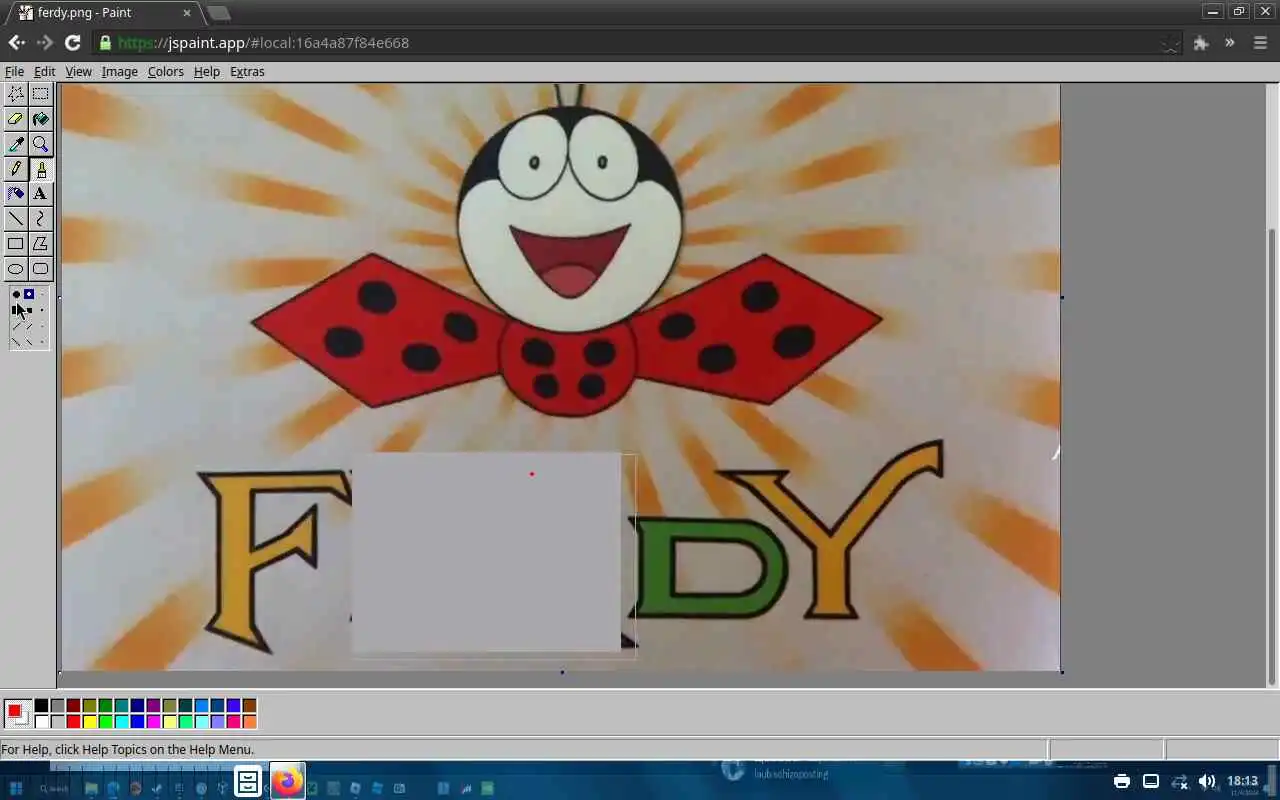Pick the magenta palette color
Screen dimensions: 1280x800
[x=153, y=721]
